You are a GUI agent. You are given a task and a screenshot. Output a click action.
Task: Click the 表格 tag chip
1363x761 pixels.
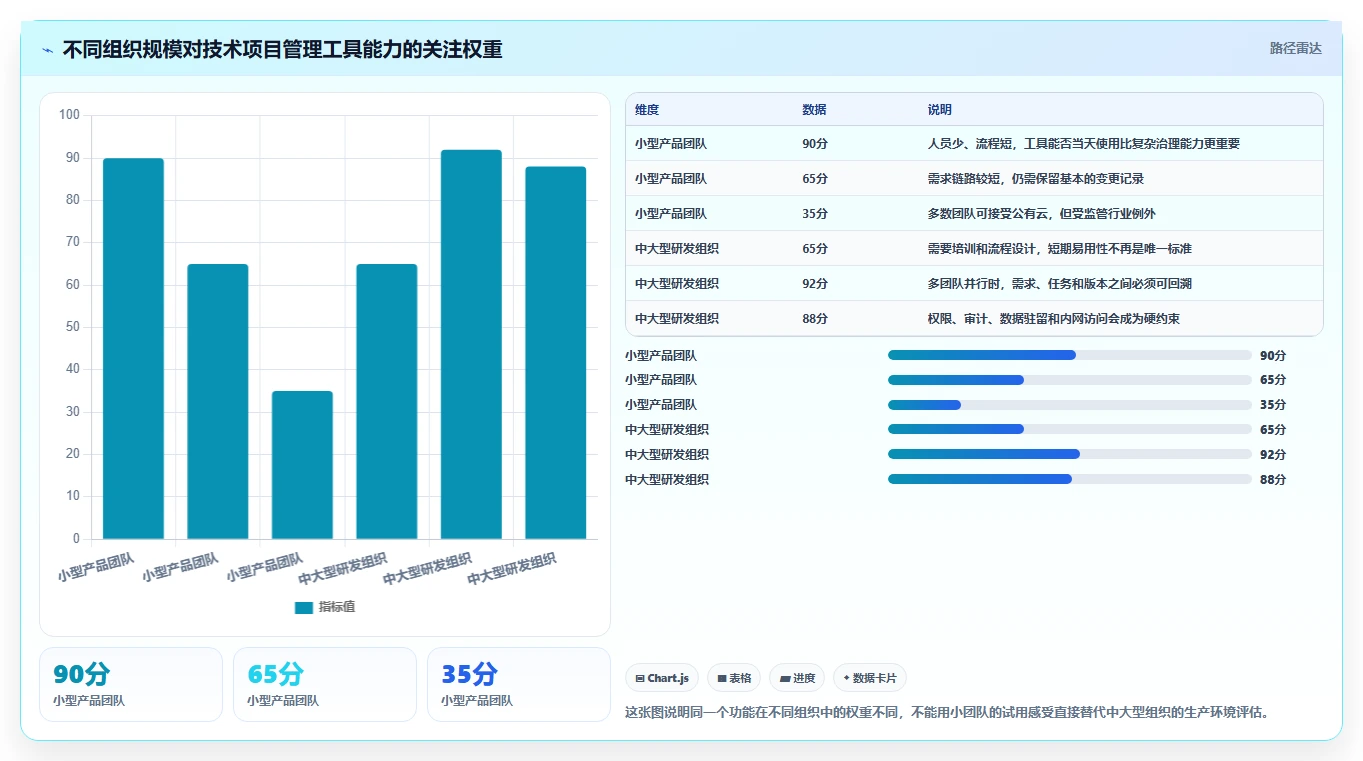(734, 678)
